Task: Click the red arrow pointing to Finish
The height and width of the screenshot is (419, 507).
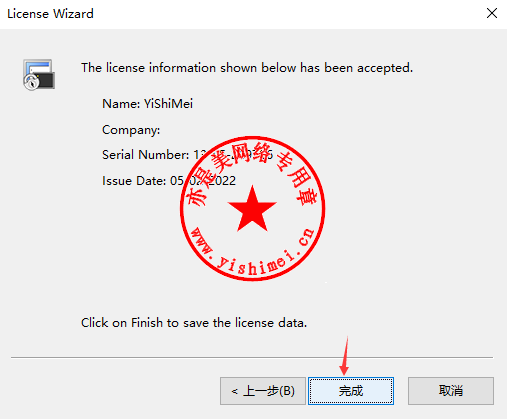Action: pos(345,355)
